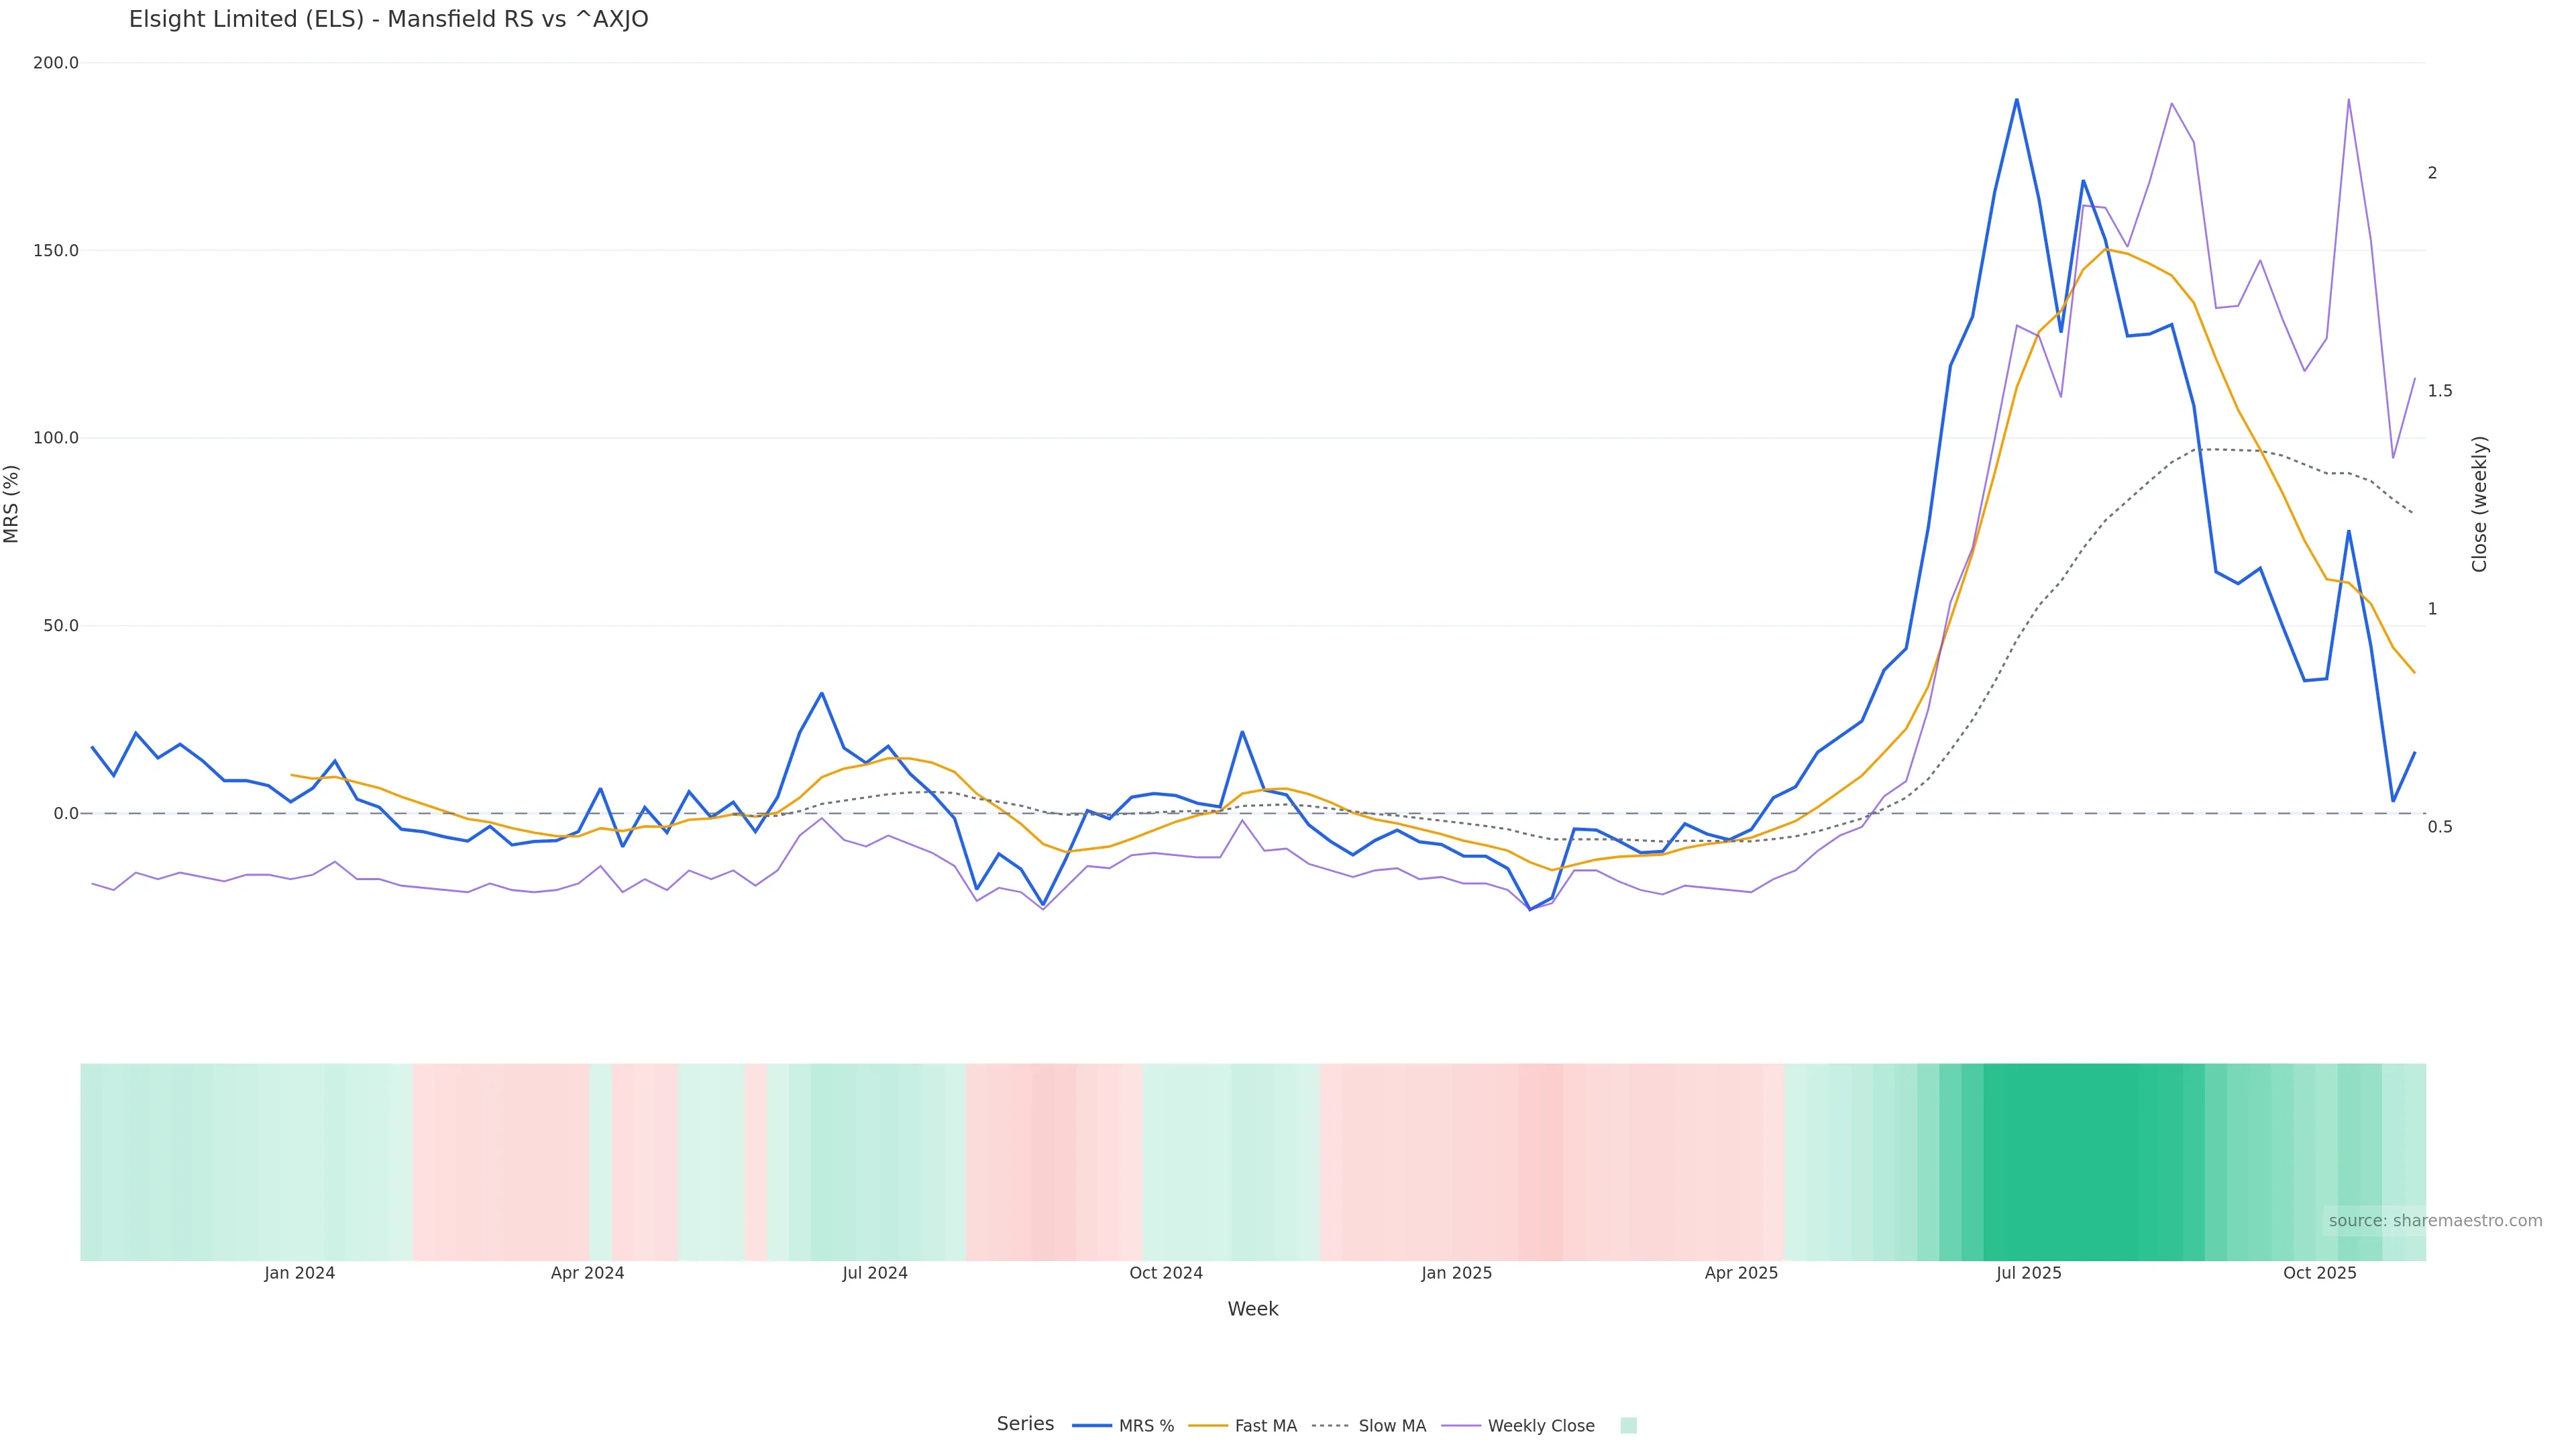Click the Jan 2024 x-axis tick label
Screen dimensions: 2576x1449
300,1273
